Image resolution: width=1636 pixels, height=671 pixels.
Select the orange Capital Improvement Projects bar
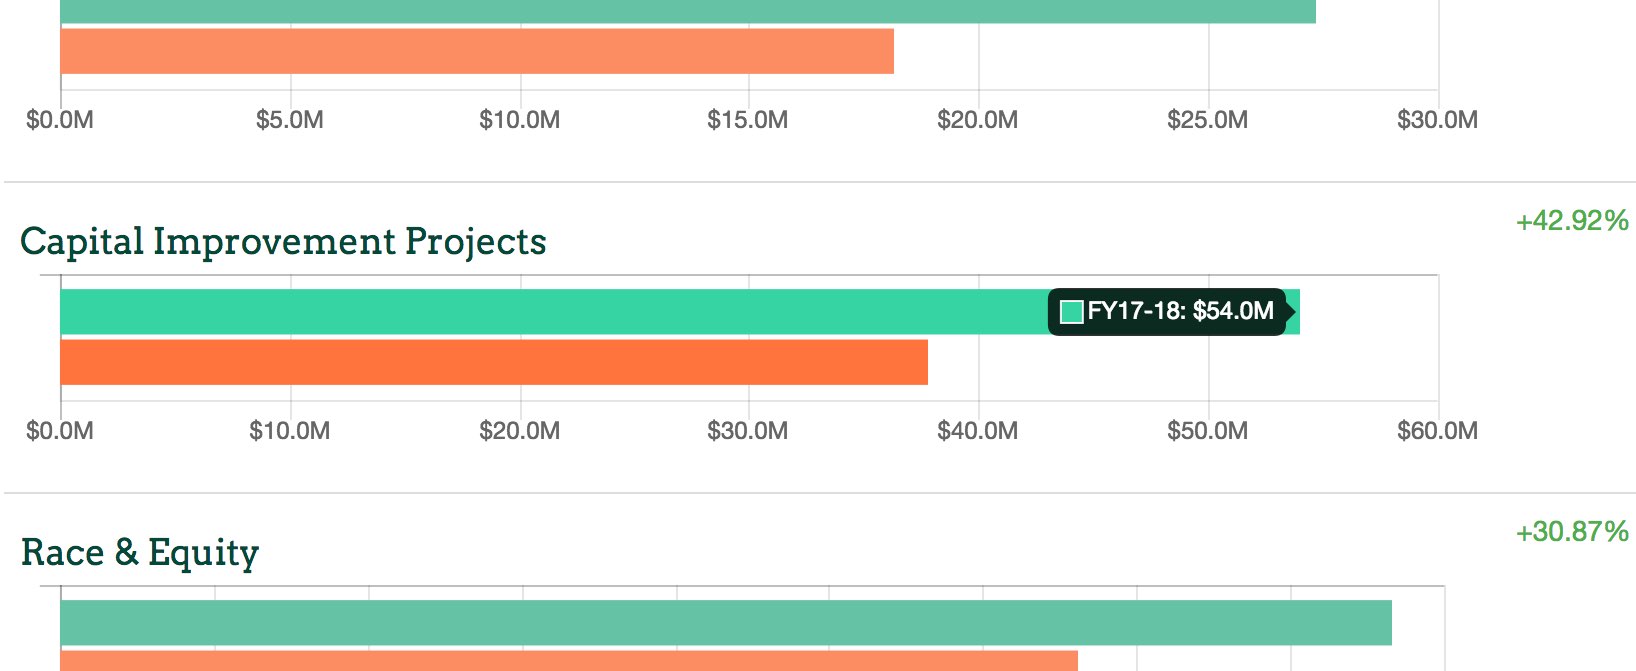click(x=494, y=362)
